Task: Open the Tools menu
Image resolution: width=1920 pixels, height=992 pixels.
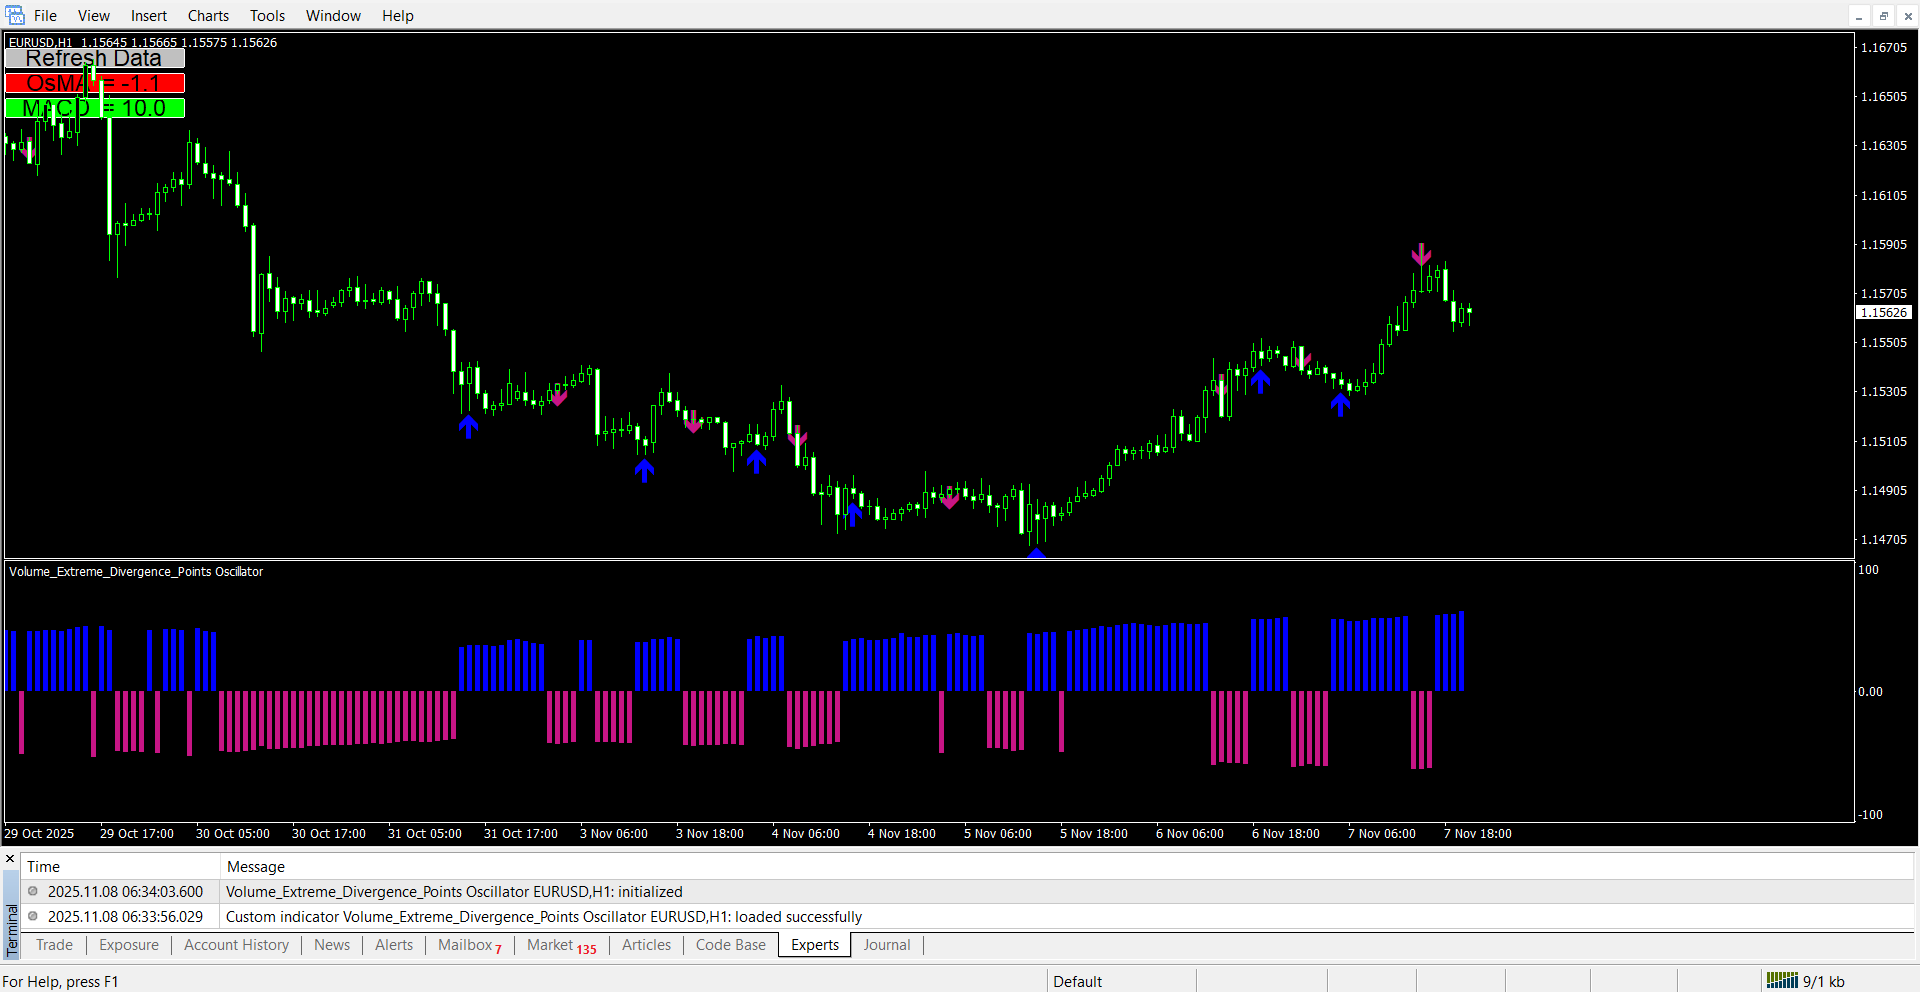Action: pyautogui.click(x=267, y=16)
